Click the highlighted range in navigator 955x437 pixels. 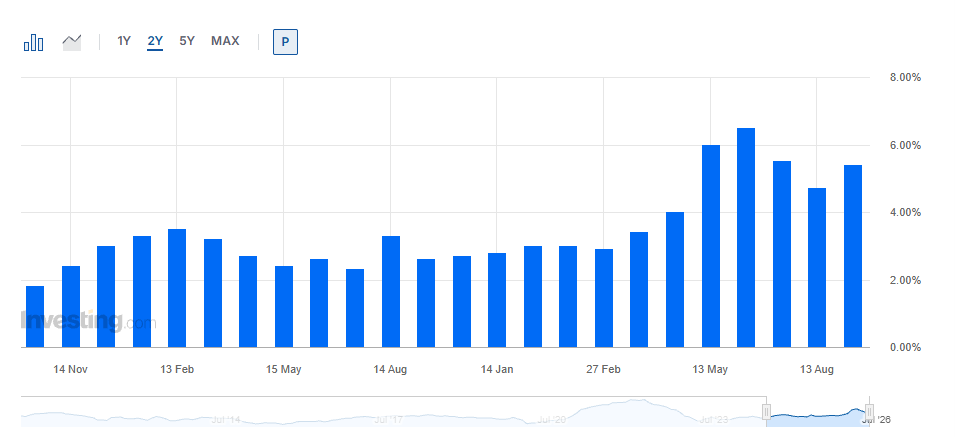818,413
